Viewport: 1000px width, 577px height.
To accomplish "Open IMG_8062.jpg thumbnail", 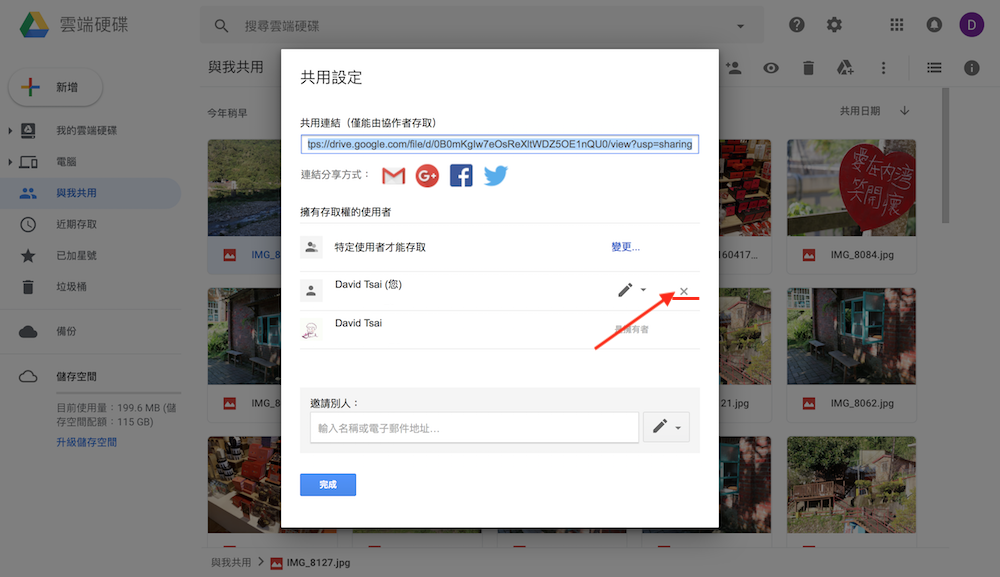I will coord(851,336).
